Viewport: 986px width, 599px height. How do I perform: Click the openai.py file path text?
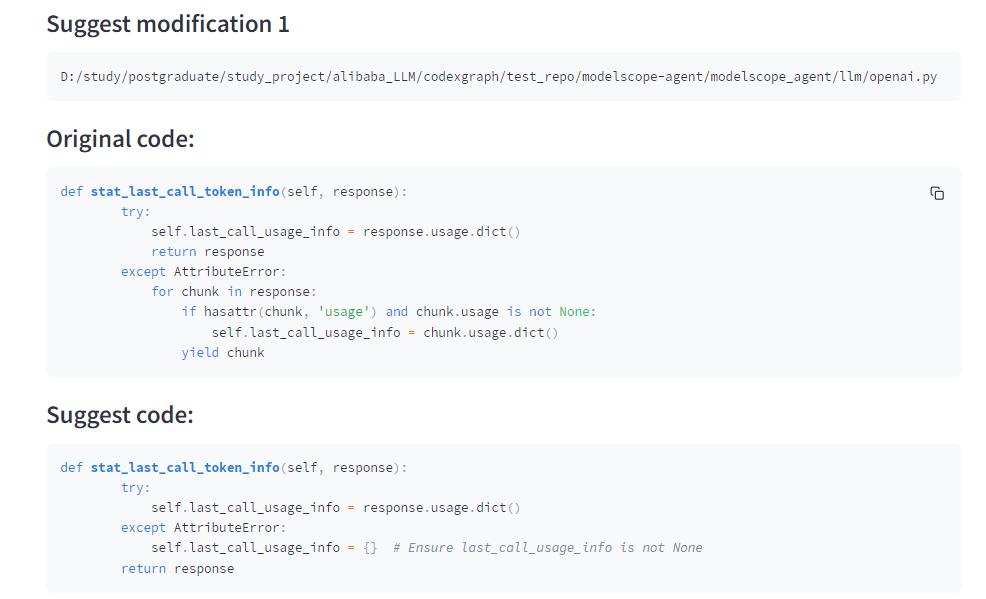click(498, 77)
